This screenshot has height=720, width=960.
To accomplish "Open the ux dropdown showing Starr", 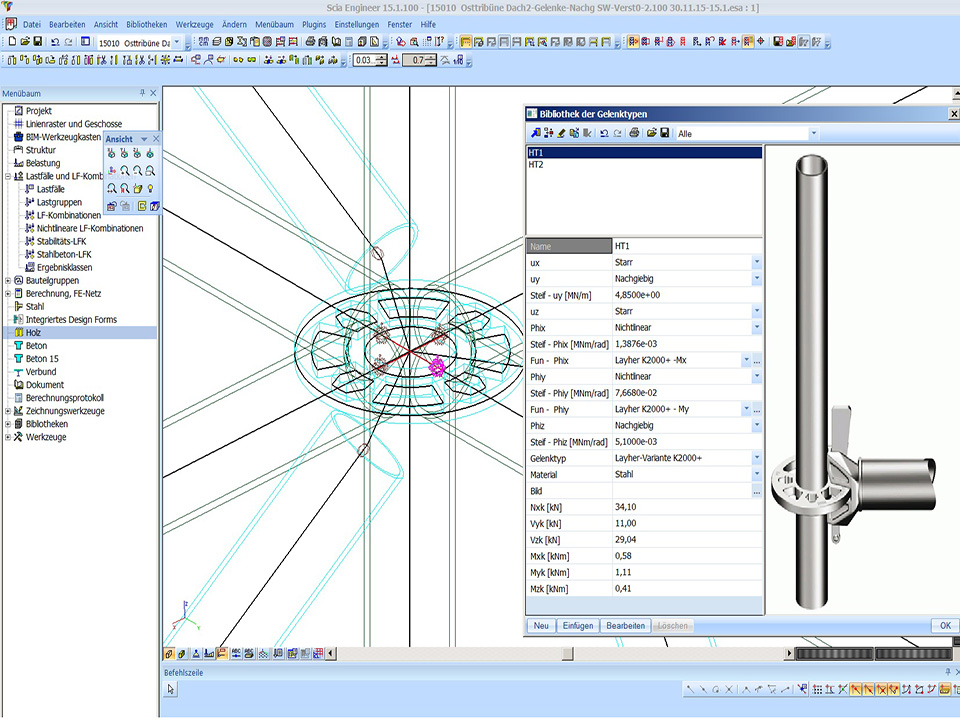I will (x=756, y=262).
